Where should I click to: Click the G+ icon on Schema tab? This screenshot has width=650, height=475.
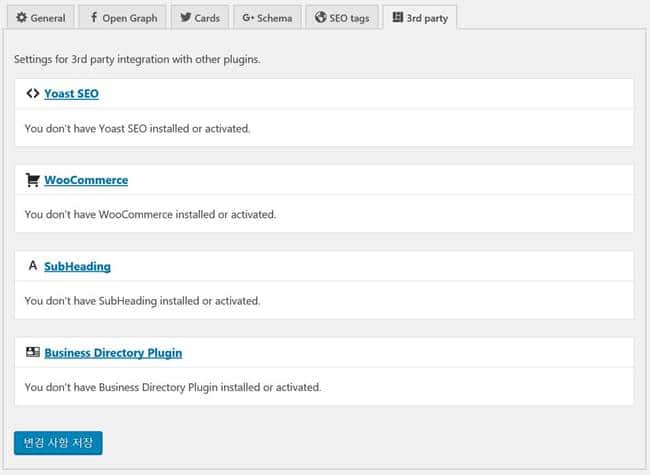(x=249, y=18)
